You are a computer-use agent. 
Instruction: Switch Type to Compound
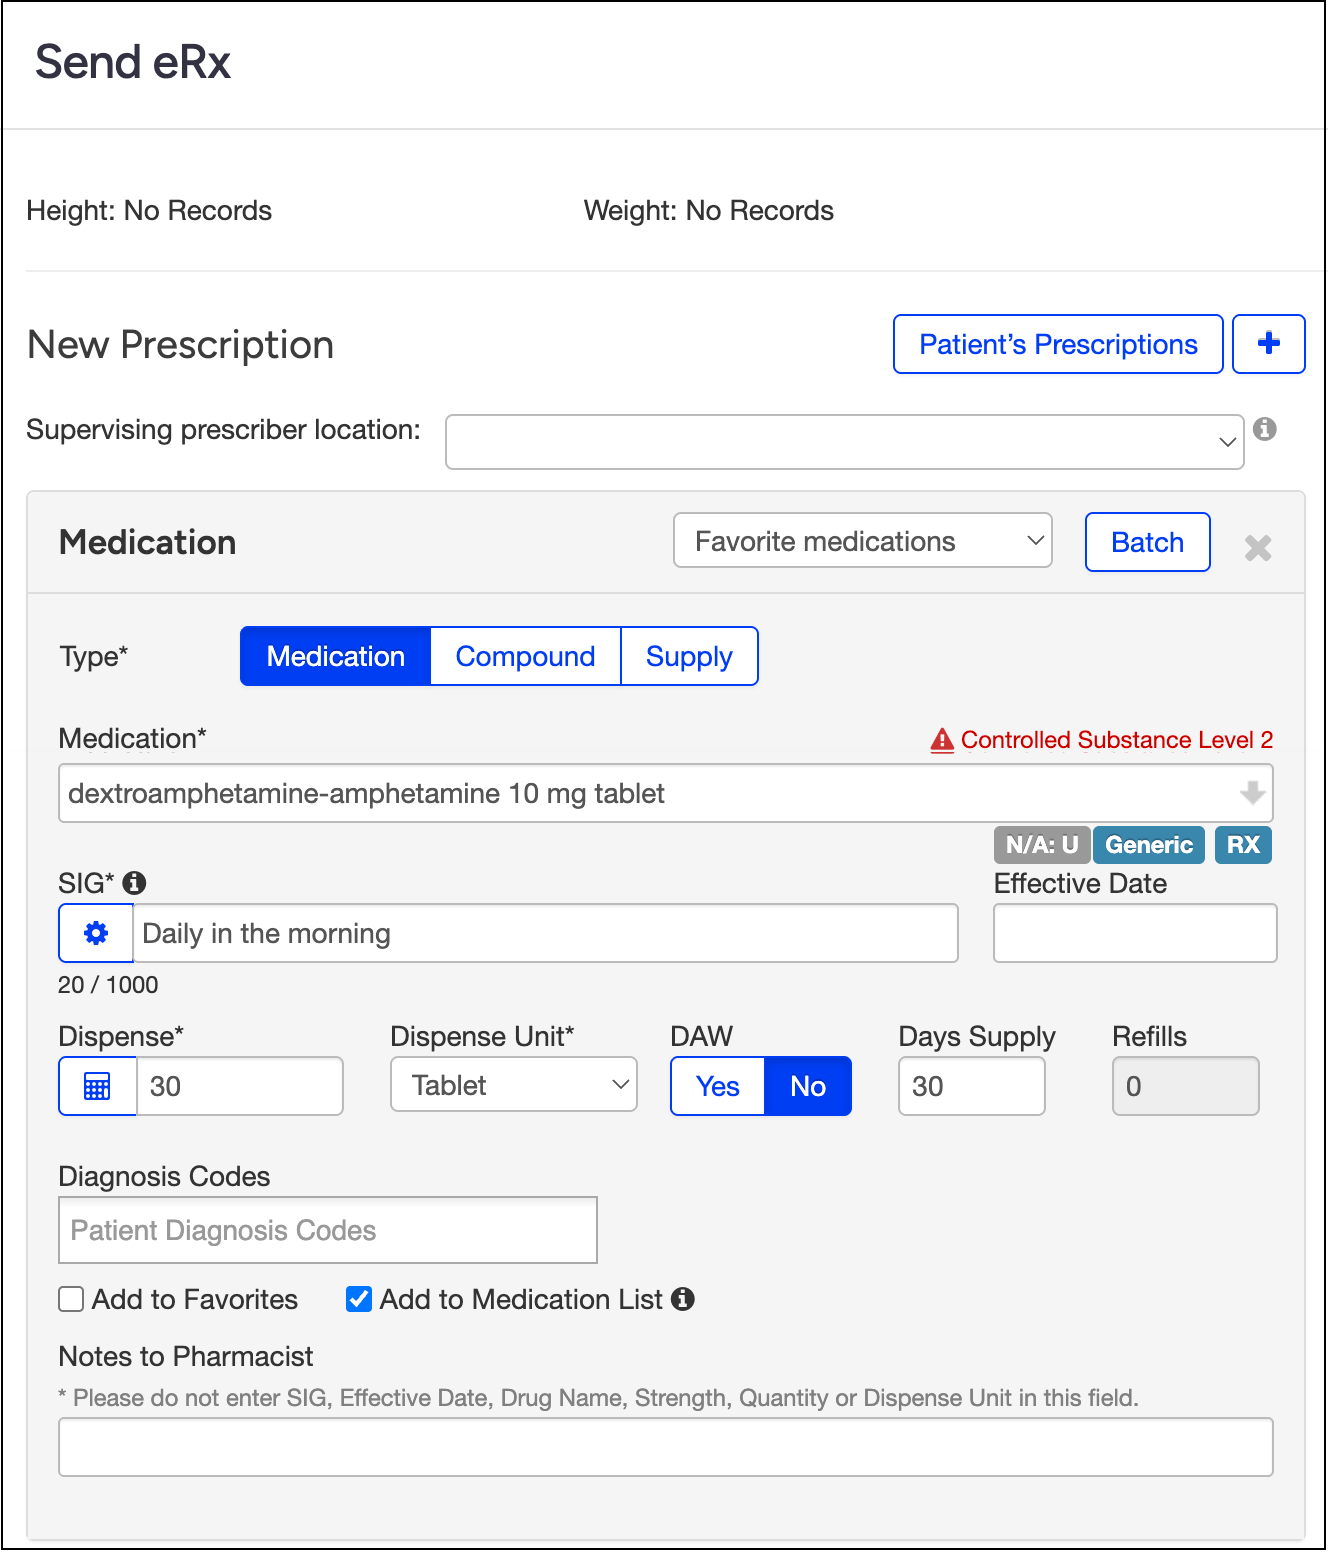tap(525, 656)
